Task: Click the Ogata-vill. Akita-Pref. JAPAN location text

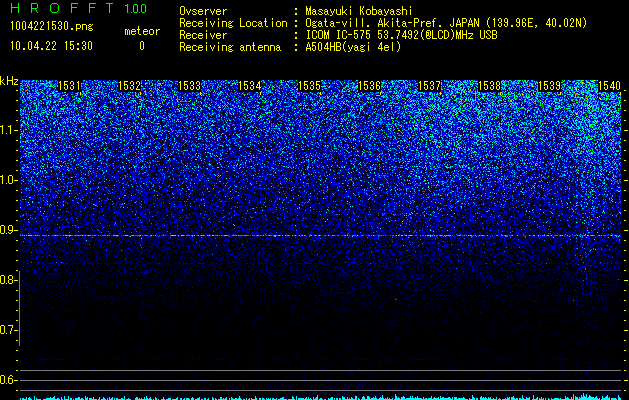Action: pyautogui.click(x=446, y=23)
